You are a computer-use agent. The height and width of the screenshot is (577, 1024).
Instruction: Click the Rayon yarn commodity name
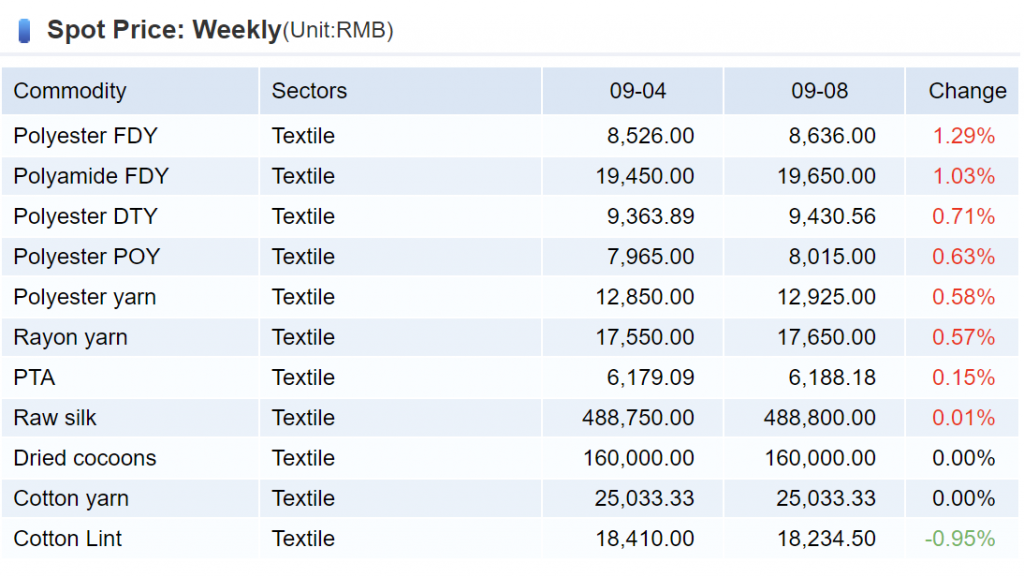(x=70, y=337)
